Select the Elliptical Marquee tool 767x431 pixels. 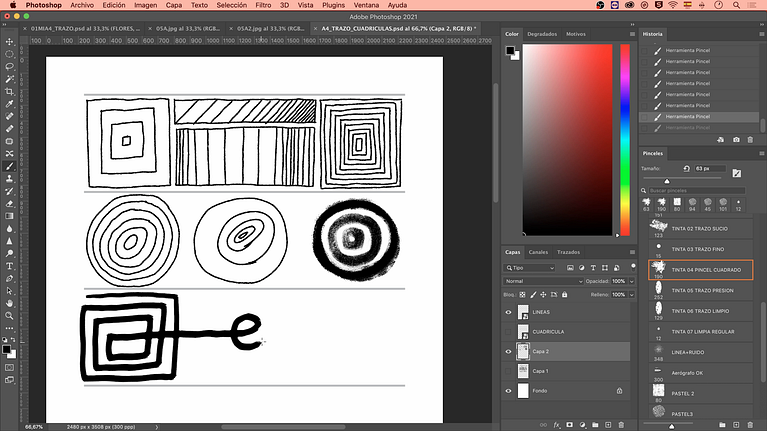9,54
